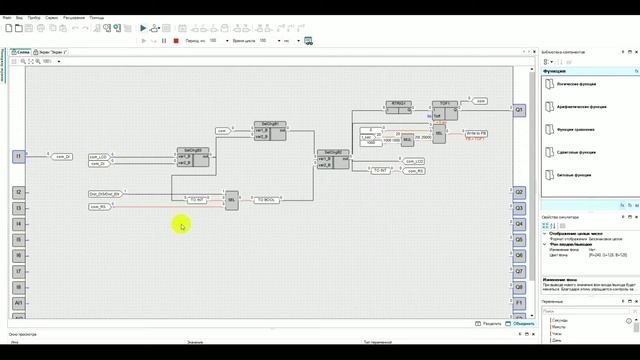This screenshot has height=360, width=640.
Task: Open the calendar clock icon in the simulation bar
Action: point(309,41)
